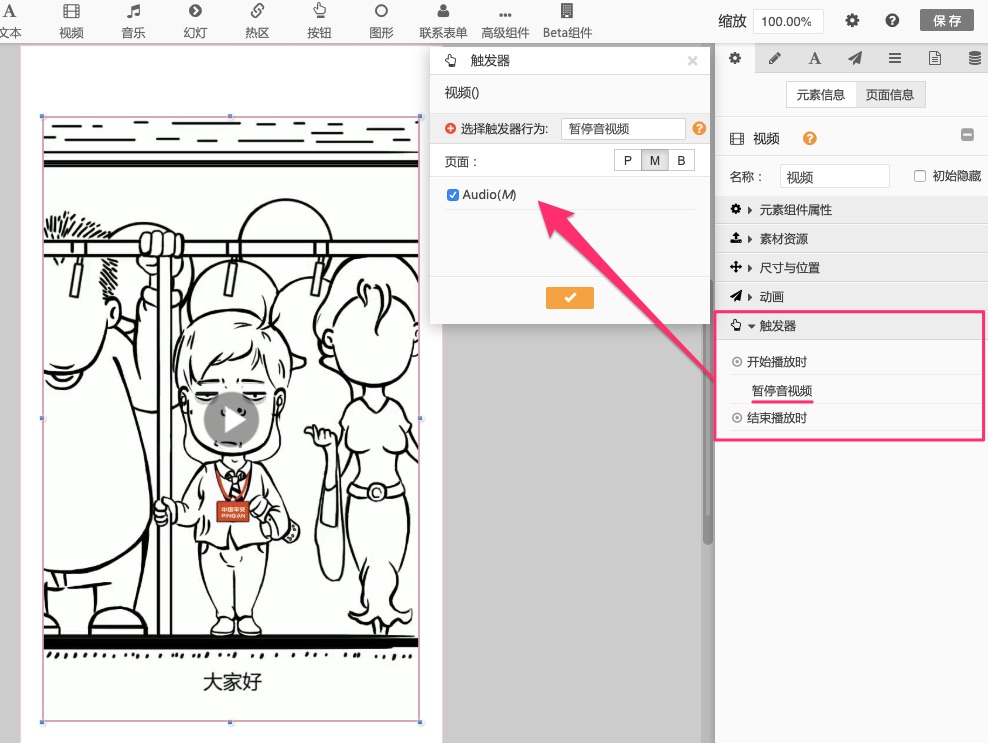Click the 名称 name input field
This screenshot has height=743, width=988.
click(x=834, y=177)
